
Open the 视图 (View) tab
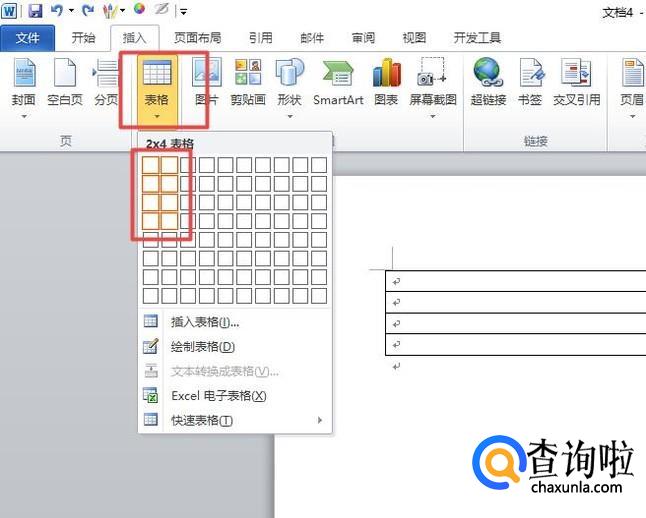(414, 38)
